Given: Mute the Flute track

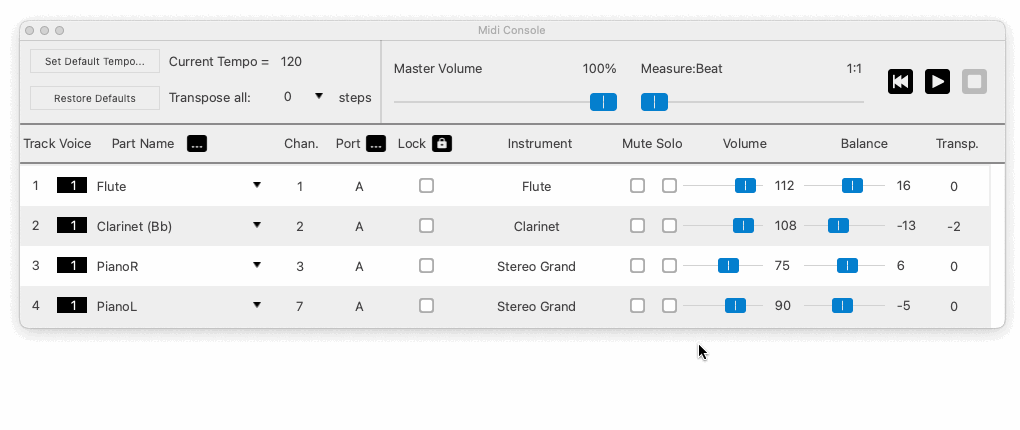Looking at the screenshot, I should [638, 186].
